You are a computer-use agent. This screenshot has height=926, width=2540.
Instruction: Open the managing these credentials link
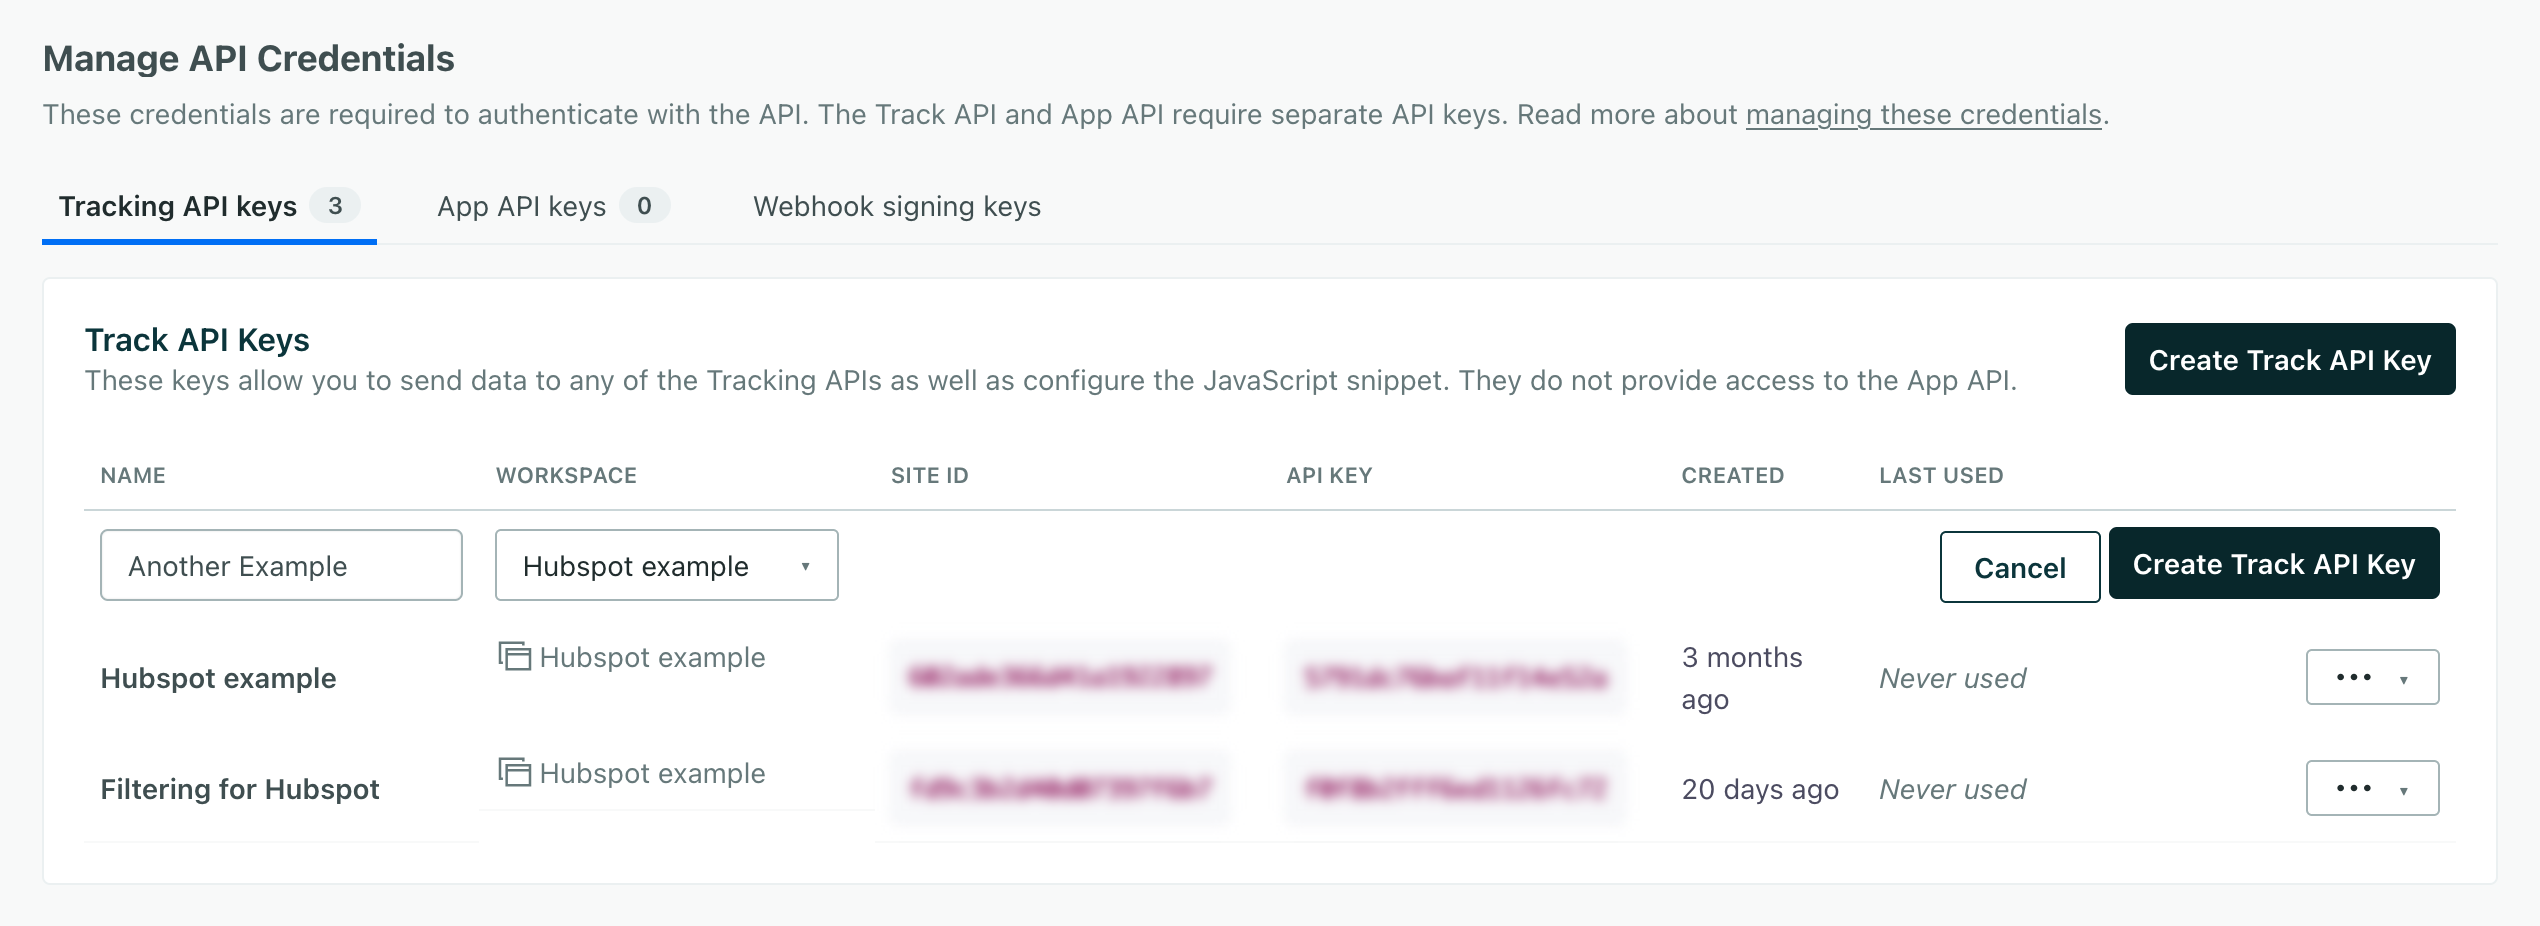tap(1922, 114)
